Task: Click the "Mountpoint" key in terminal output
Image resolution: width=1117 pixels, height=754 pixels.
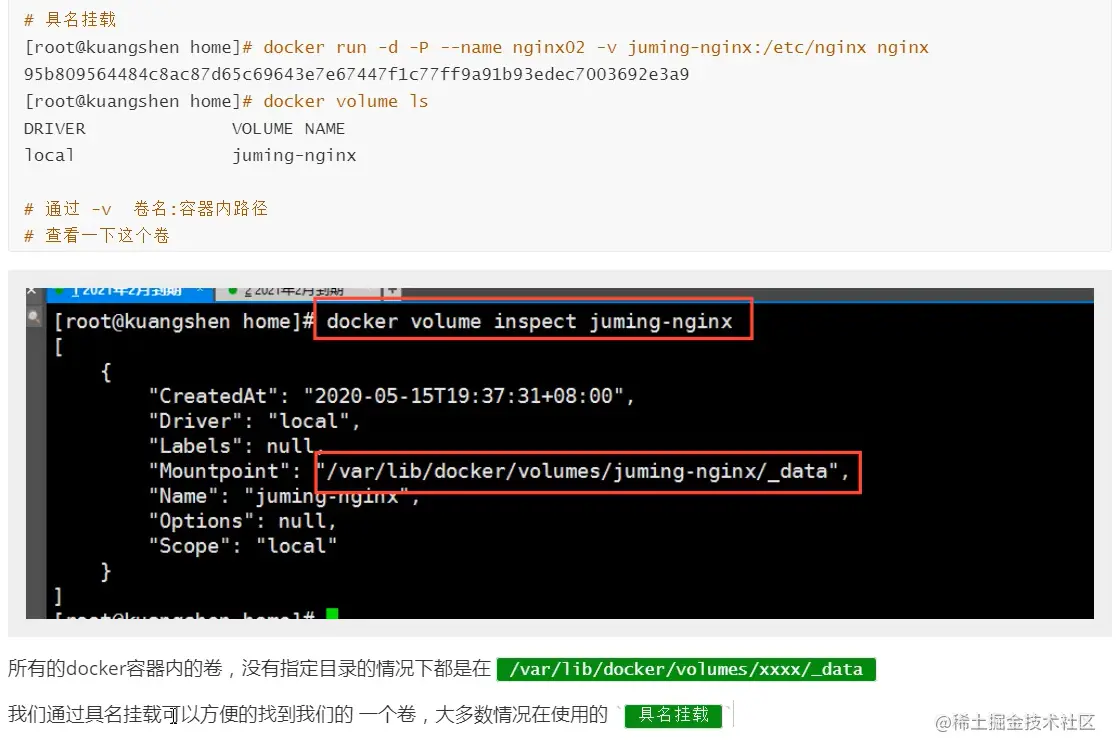Action: click(x=225, y=471)
